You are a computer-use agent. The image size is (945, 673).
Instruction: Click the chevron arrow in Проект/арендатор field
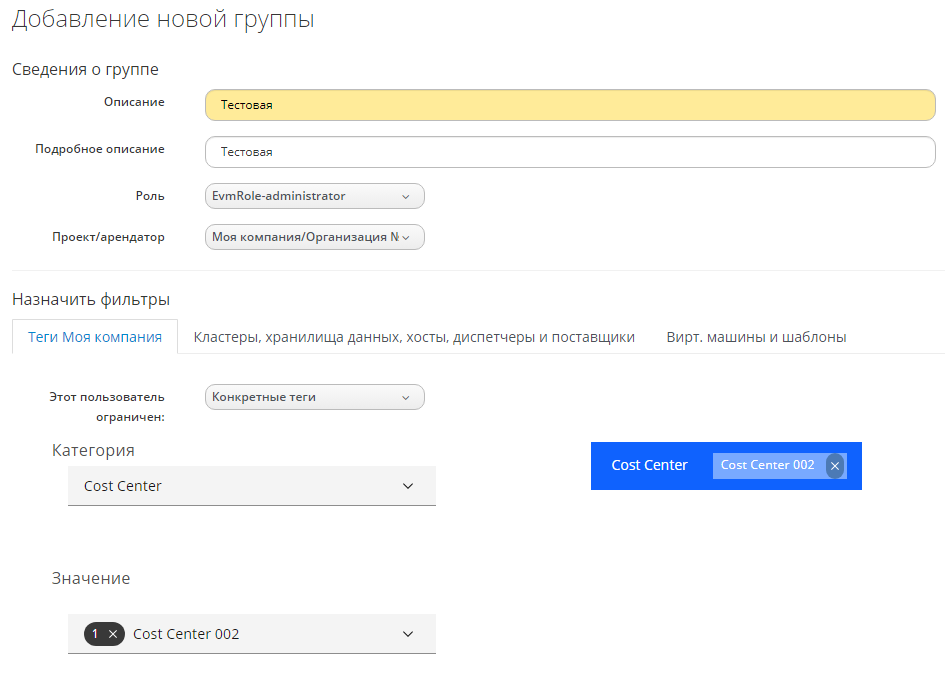405,238
